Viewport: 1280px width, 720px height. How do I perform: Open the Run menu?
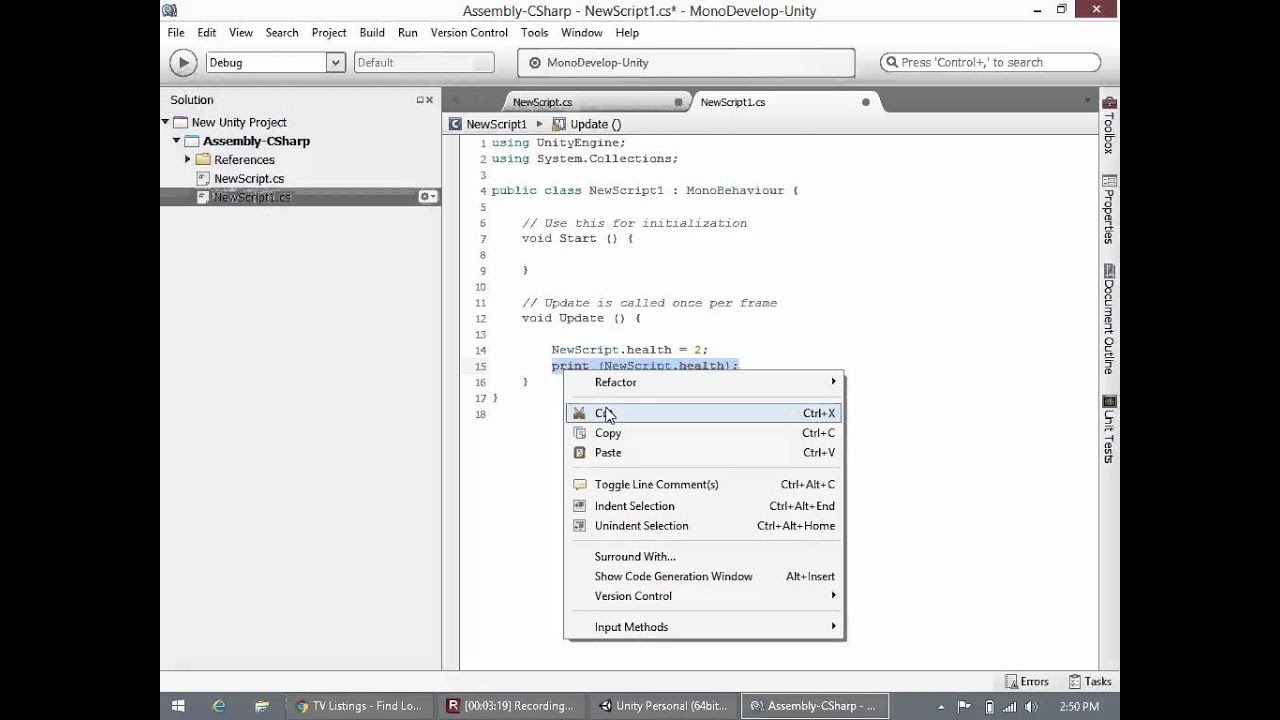[x=408, y=32]
